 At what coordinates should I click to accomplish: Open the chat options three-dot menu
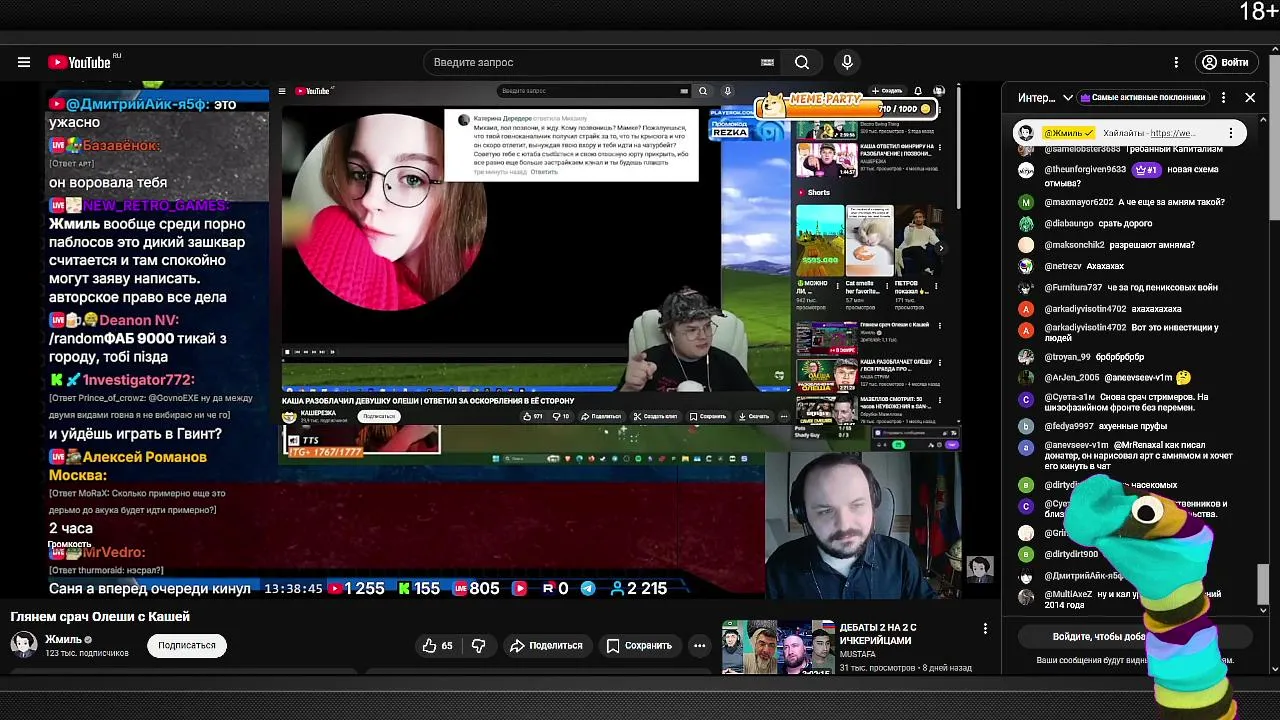coord(1223,98)
